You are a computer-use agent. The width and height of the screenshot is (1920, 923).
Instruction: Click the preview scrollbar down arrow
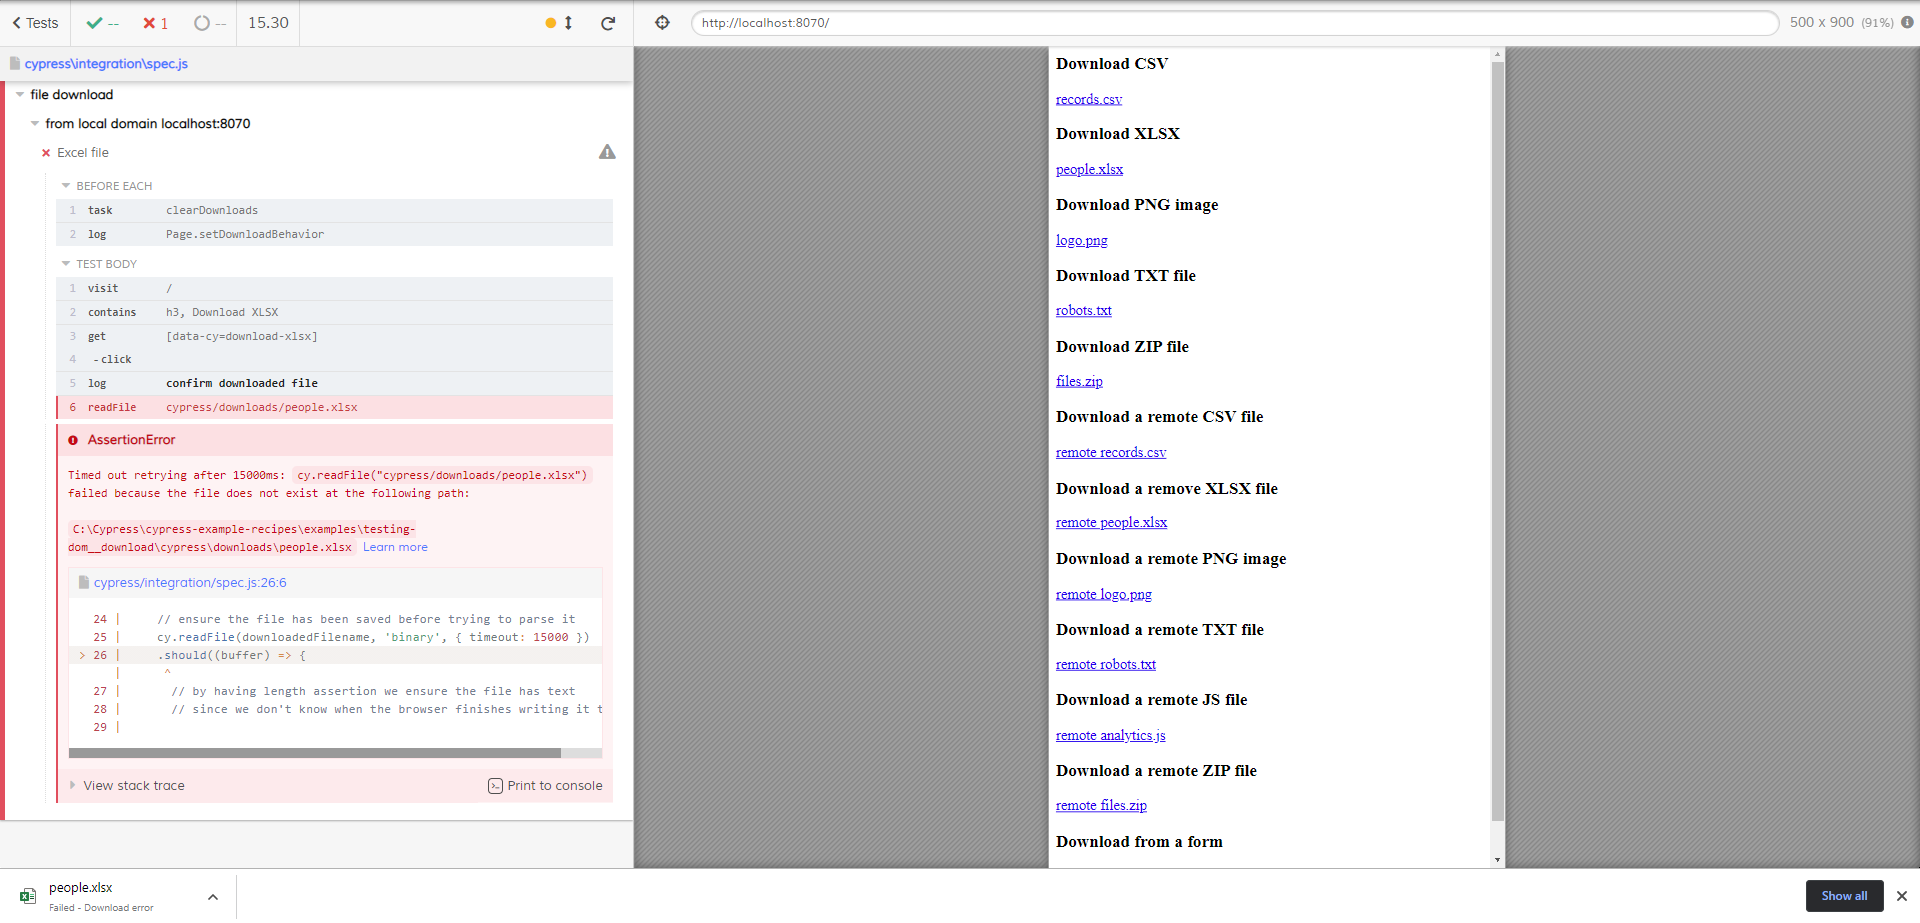[1497, 860]
